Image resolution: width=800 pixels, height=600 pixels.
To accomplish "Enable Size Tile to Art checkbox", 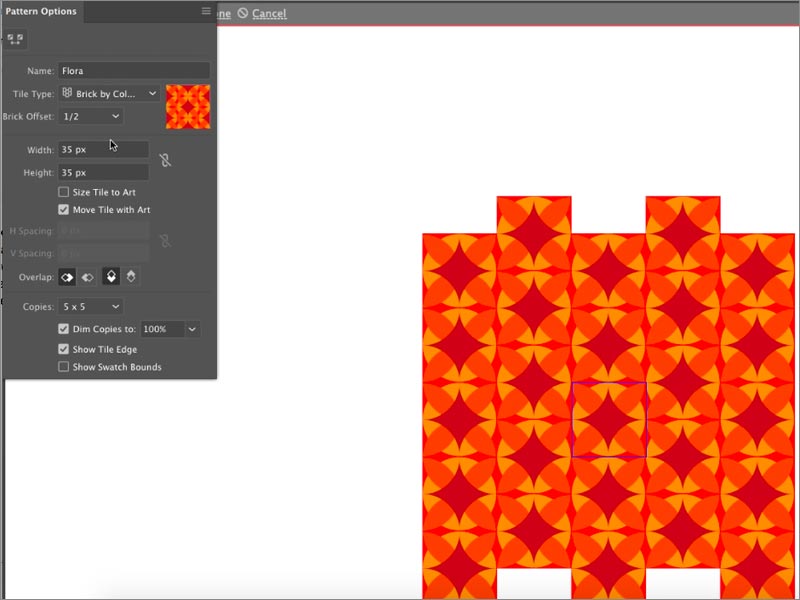I will point(64,192).
